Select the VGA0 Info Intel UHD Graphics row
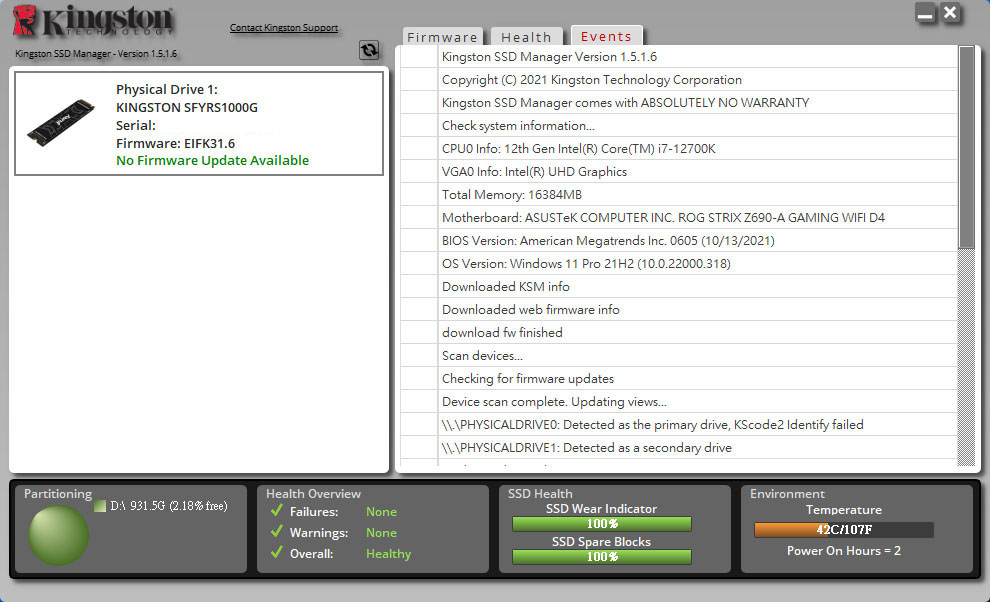Viewport: 990px width, 602px height. [x=679, y=172]
